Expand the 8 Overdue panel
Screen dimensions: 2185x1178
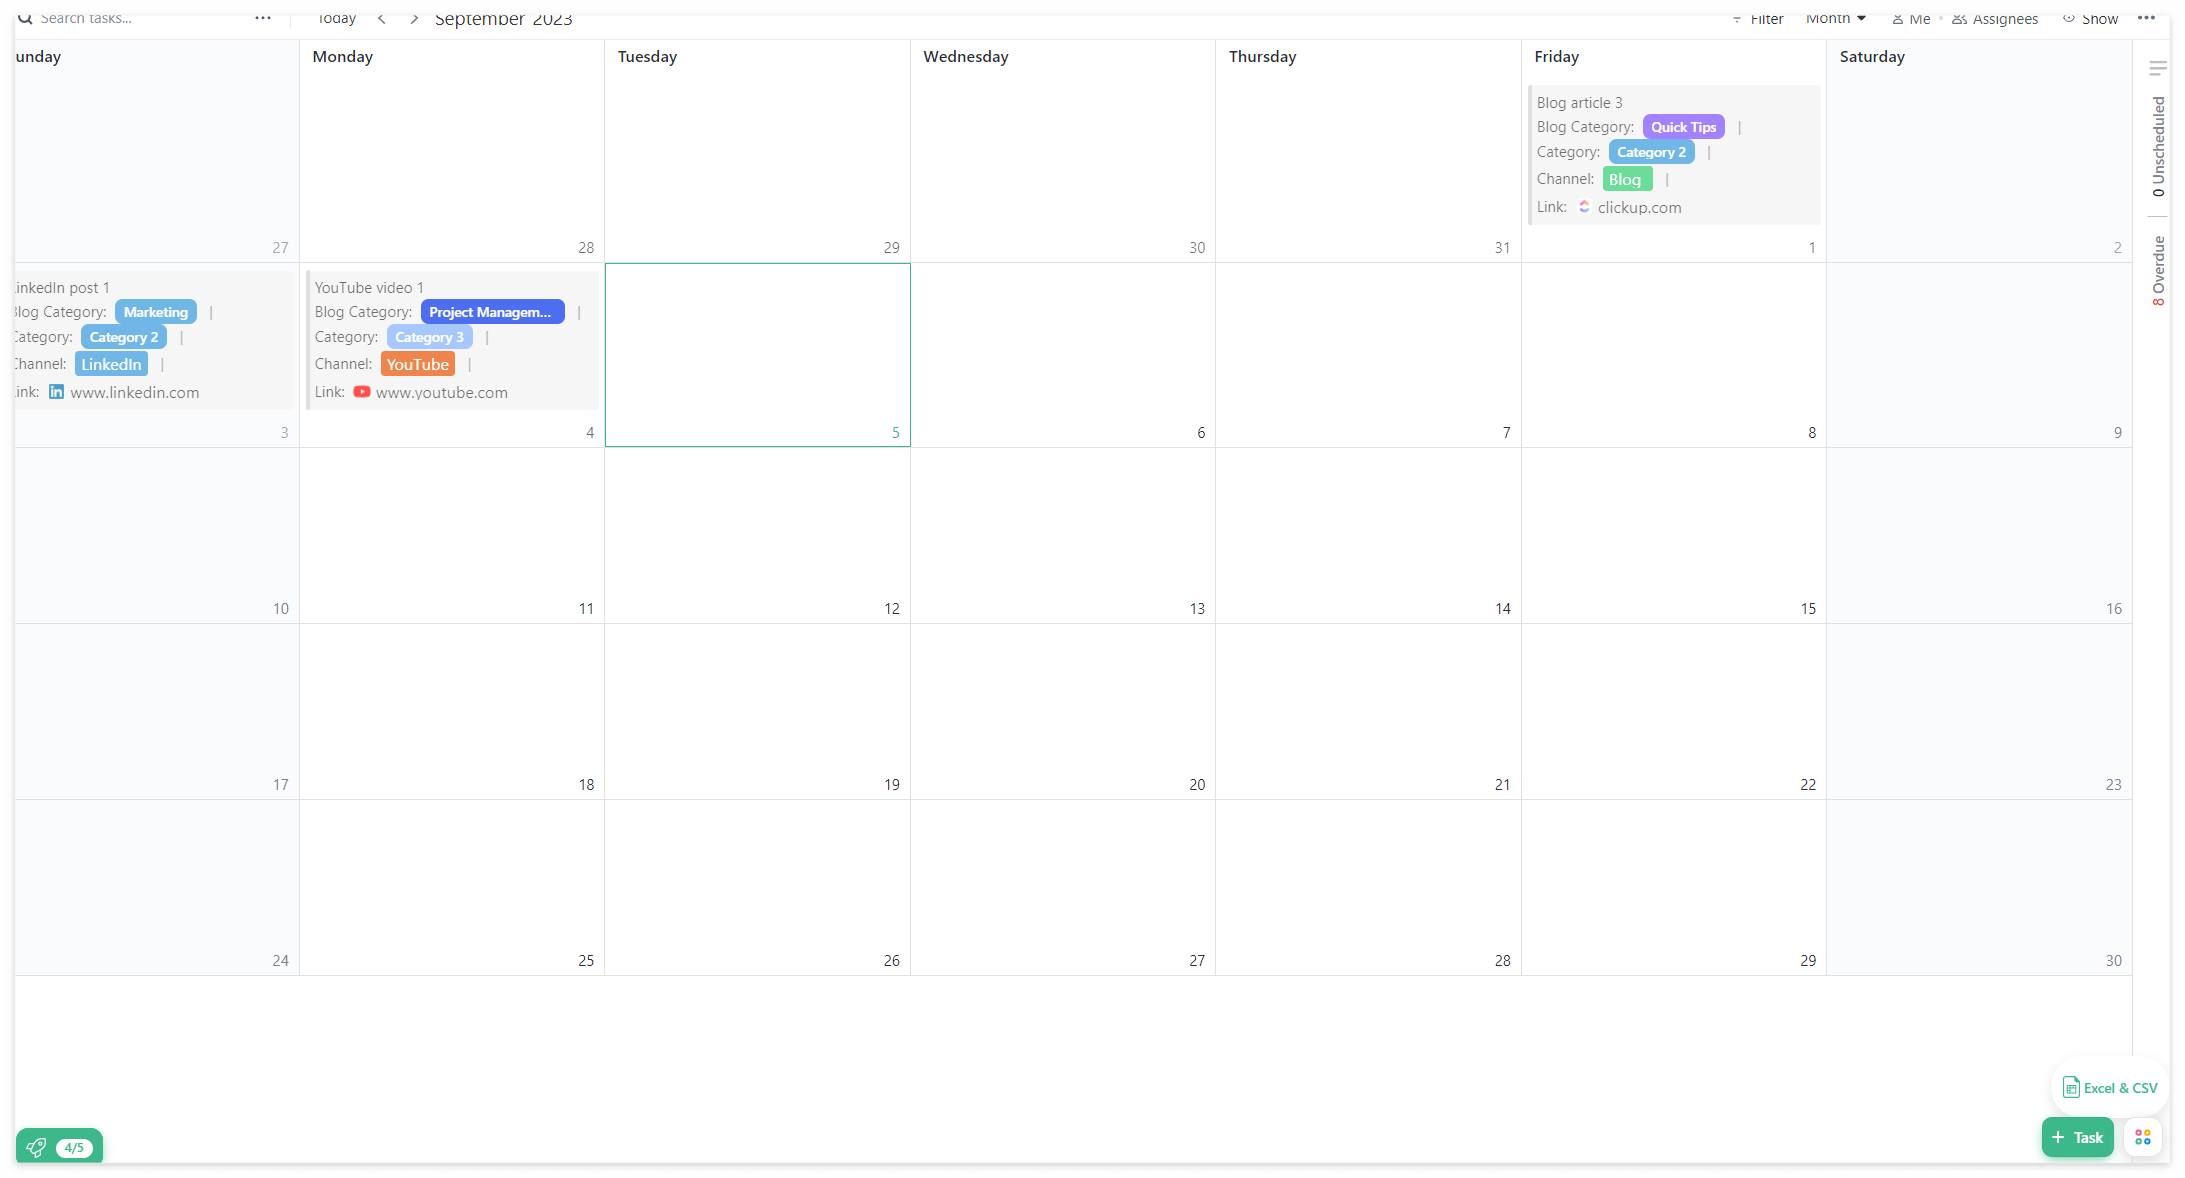coord(2158,271)
